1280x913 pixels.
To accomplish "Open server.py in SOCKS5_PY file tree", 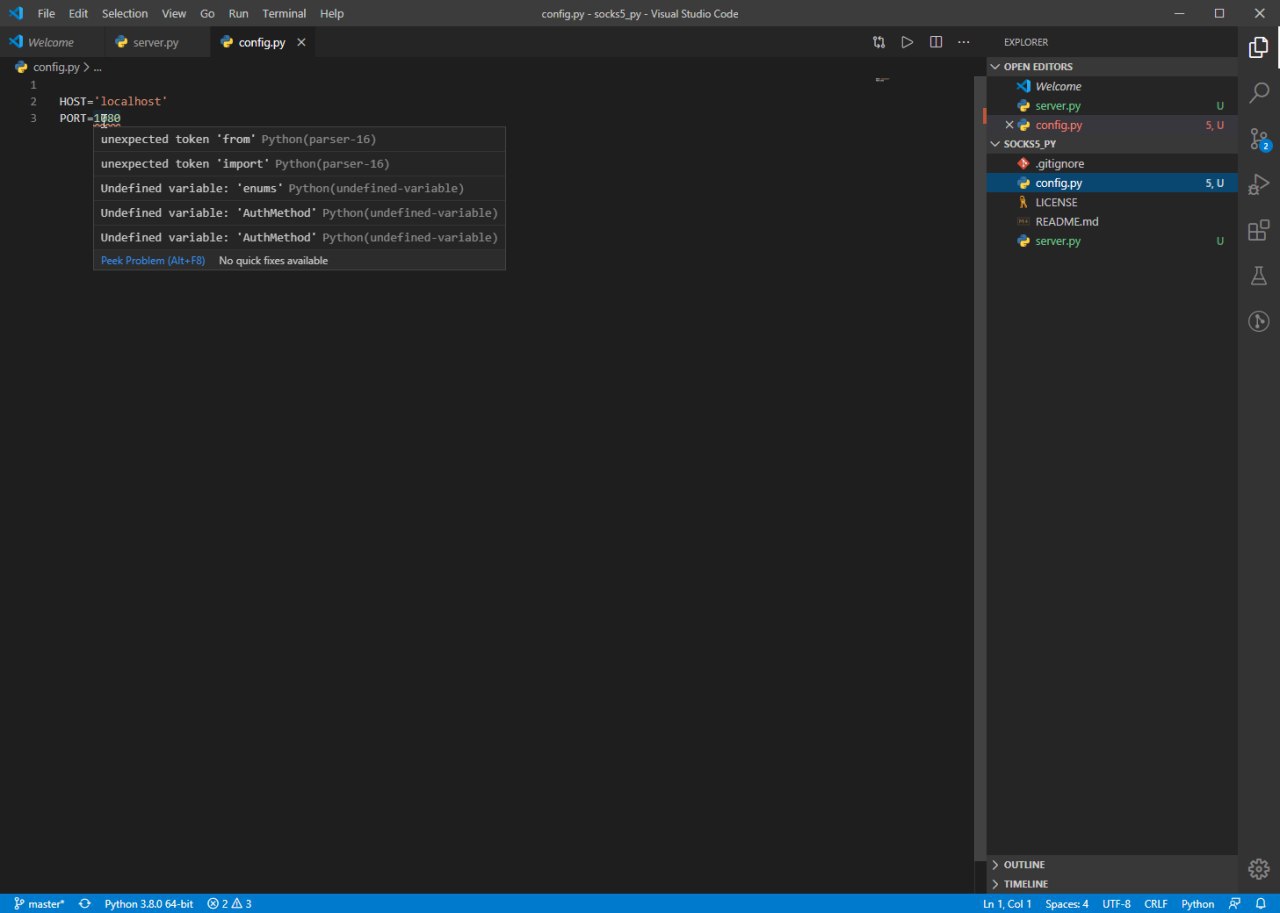I will [1112, 241].
